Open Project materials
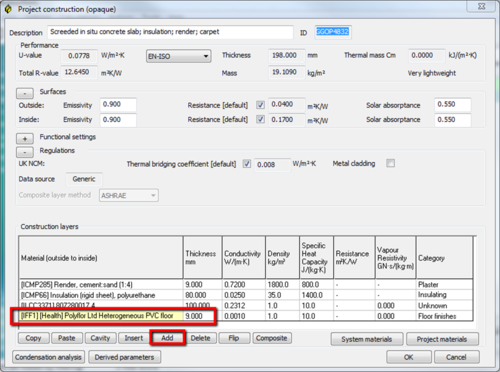Screen dimensions: 500x372 (442, 339)
